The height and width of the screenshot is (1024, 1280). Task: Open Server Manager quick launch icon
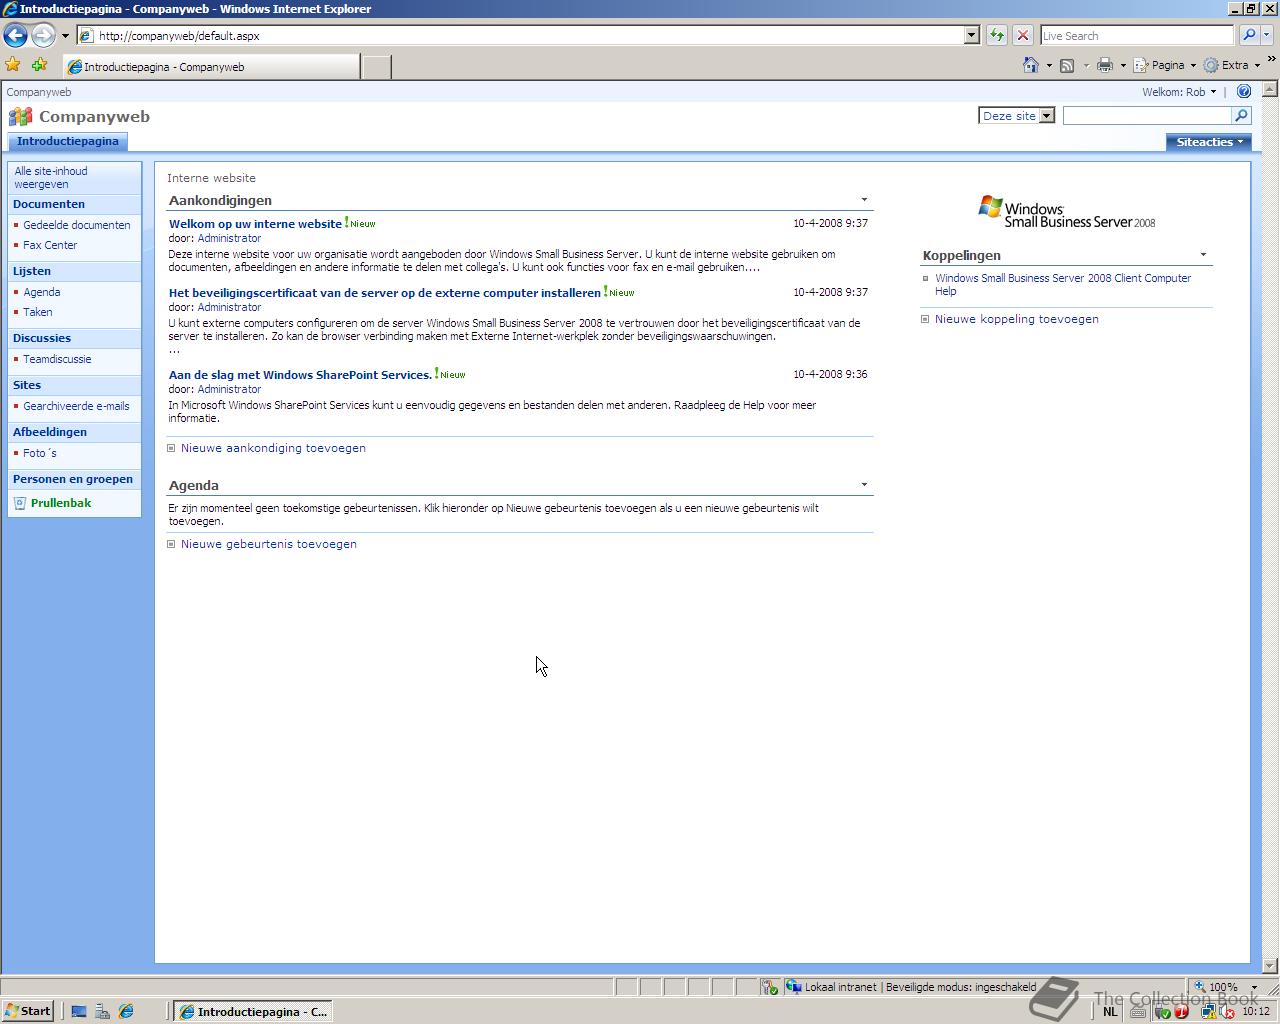click(102, 1011)
